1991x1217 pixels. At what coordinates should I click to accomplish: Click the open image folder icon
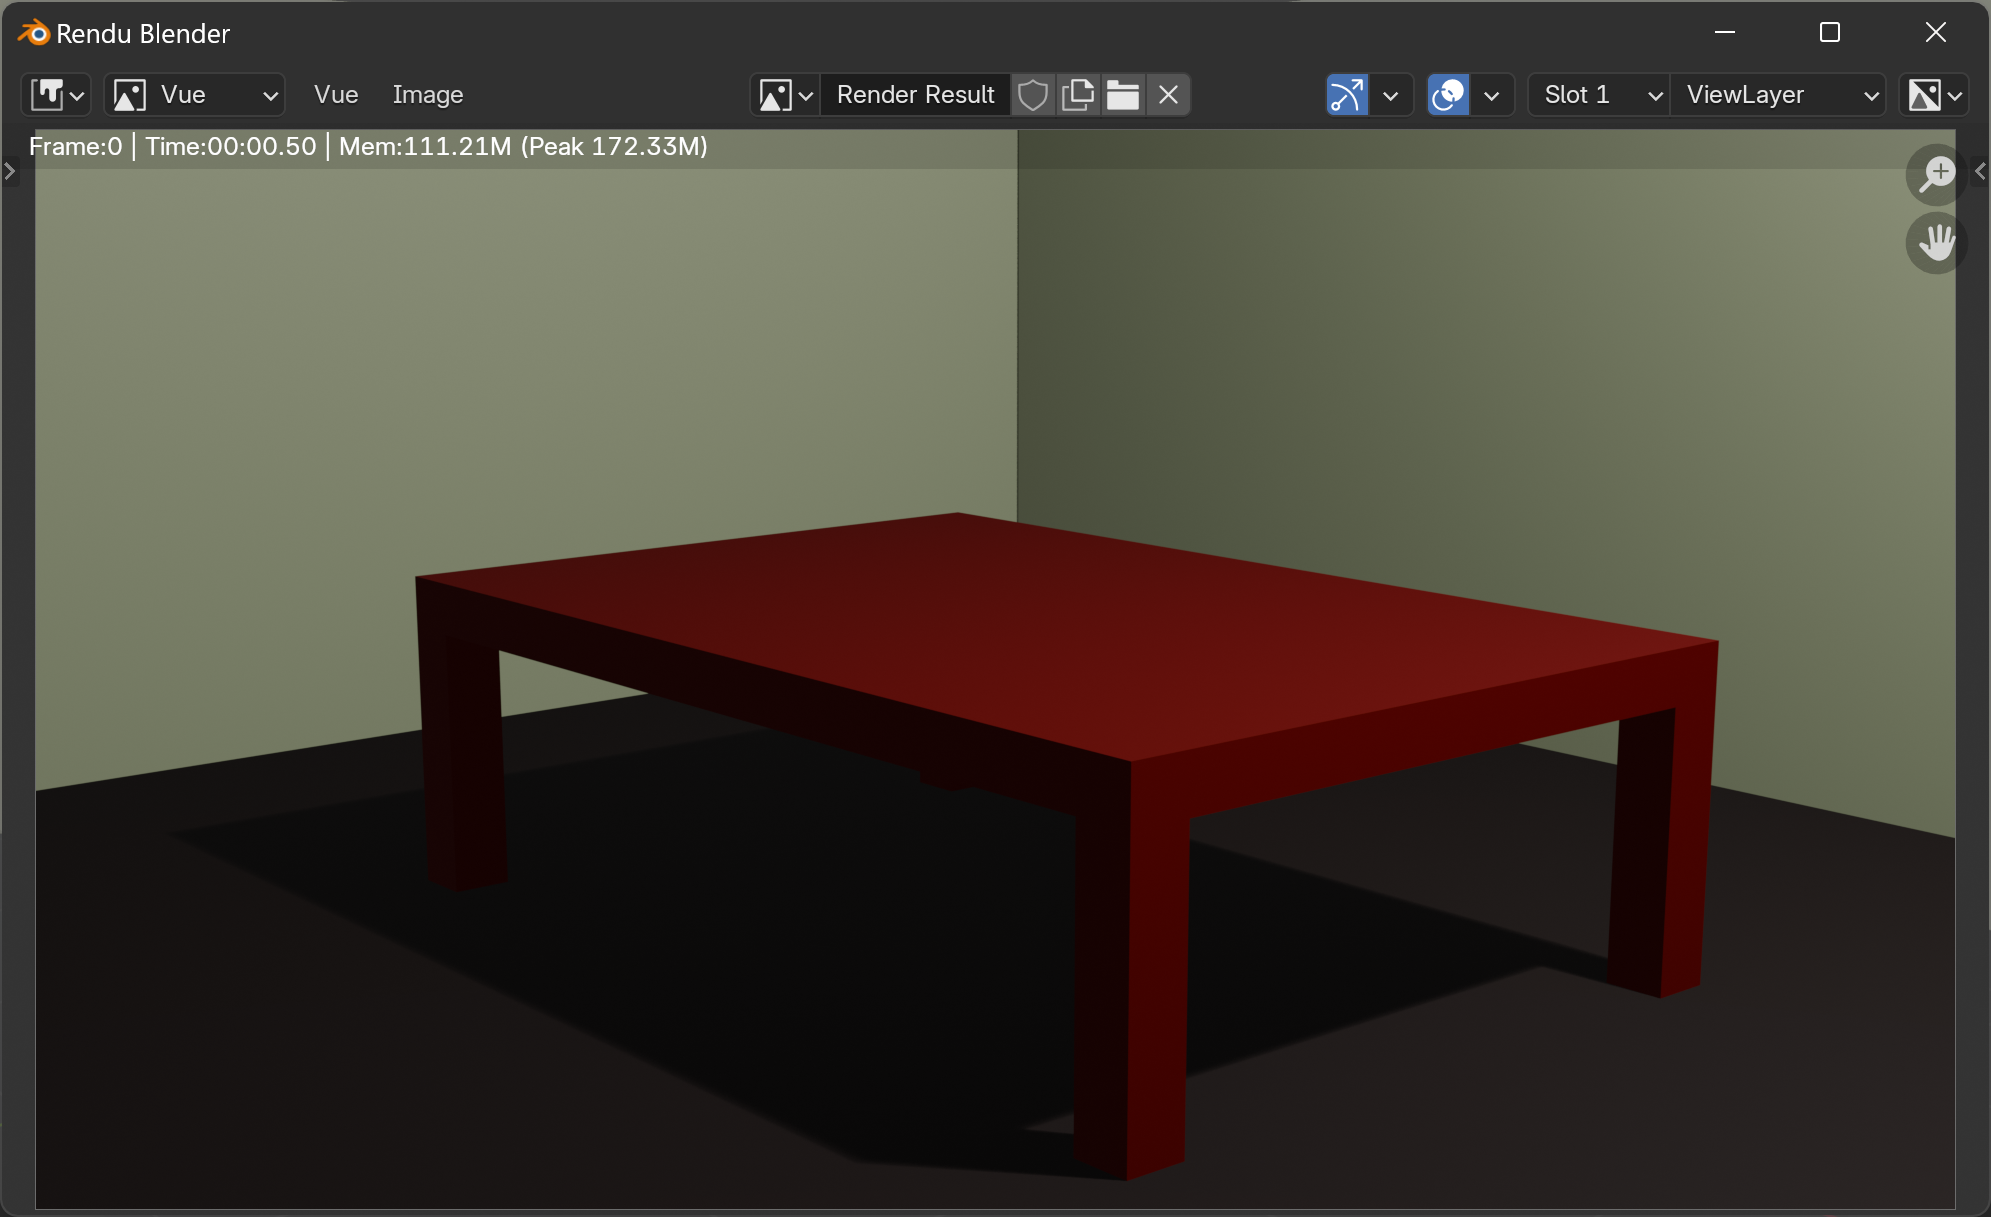coord(1123,95)
